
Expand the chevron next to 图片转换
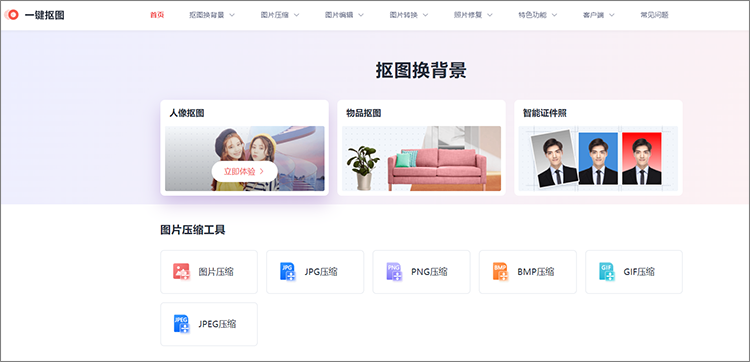(x=425, y=15)
